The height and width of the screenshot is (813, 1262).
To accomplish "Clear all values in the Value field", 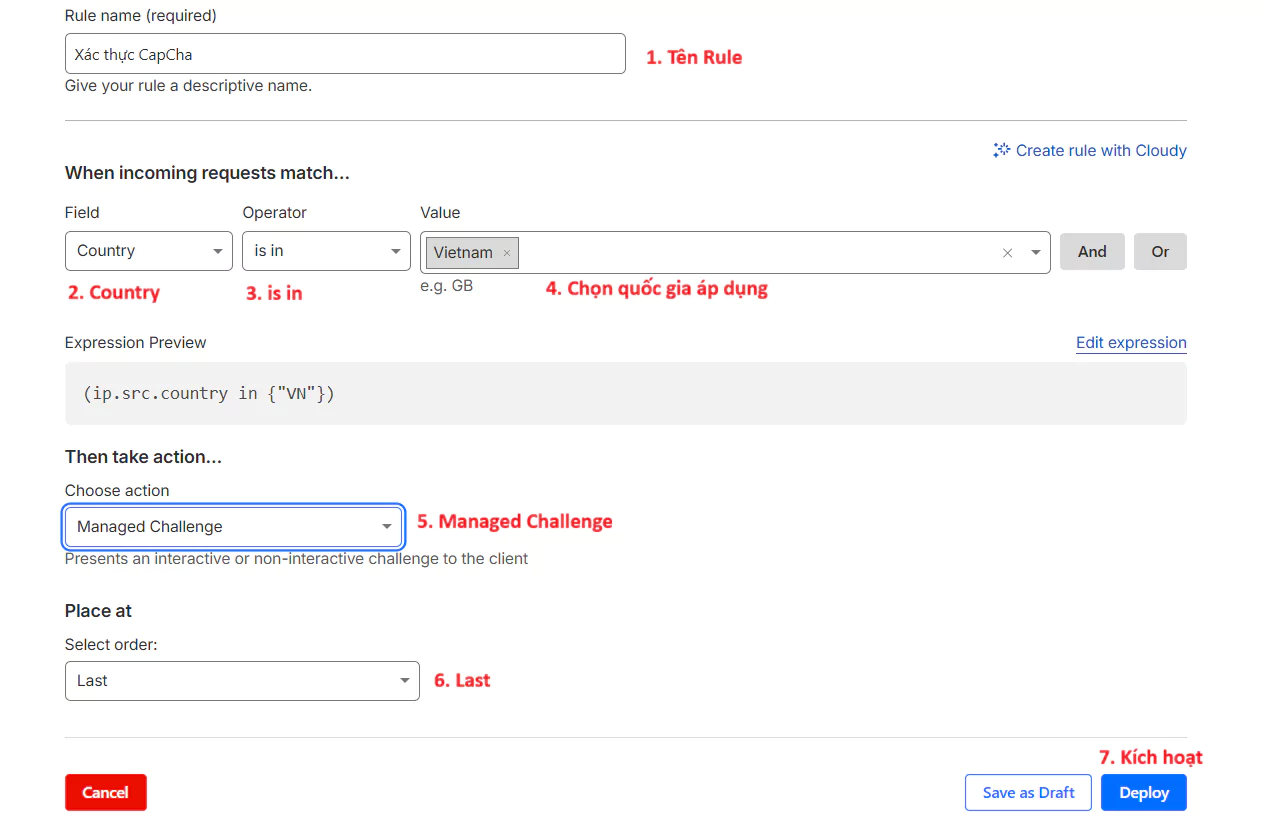I will coord(1008,253).
